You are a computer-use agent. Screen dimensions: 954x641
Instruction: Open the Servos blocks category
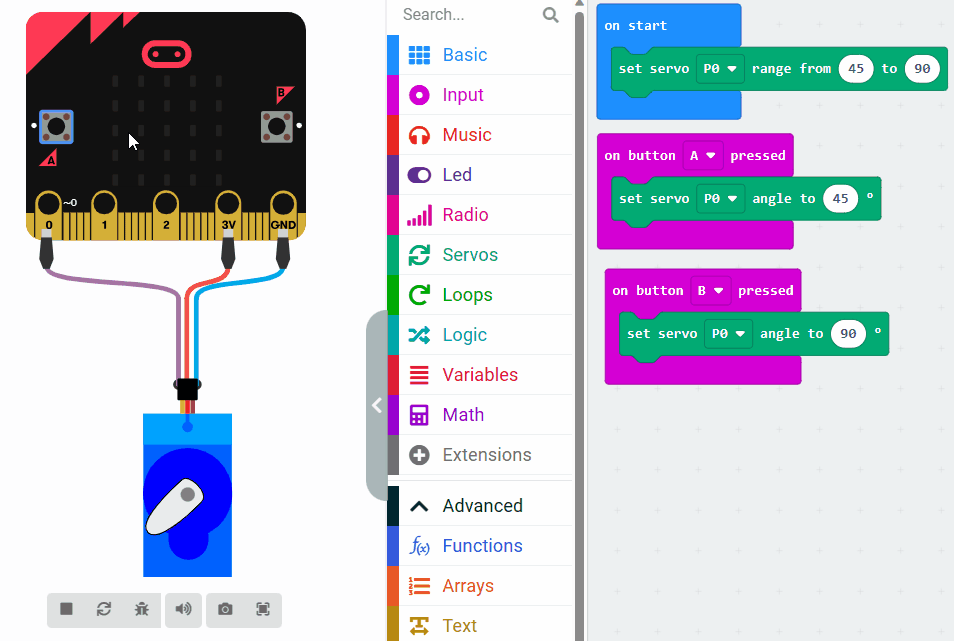(469, 255)
